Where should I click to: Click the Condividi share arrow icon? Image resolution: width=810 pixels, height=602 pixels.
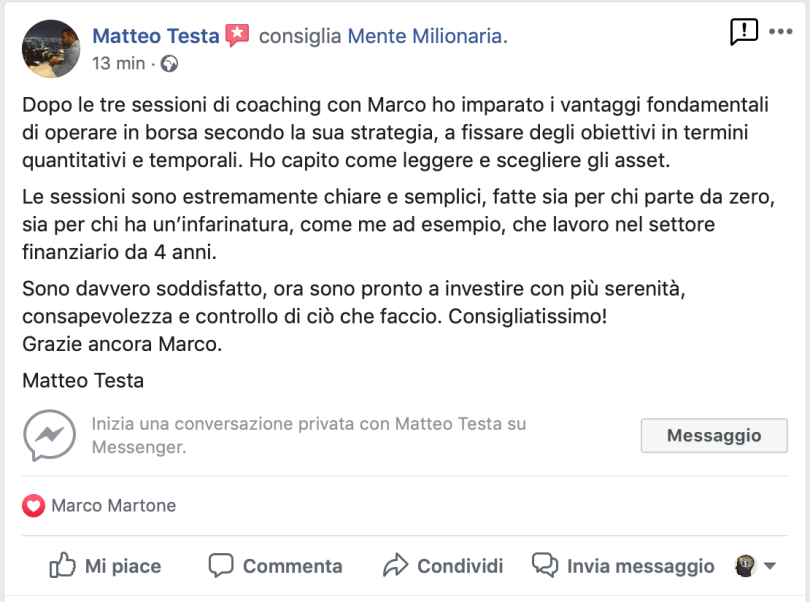[396, 565]
